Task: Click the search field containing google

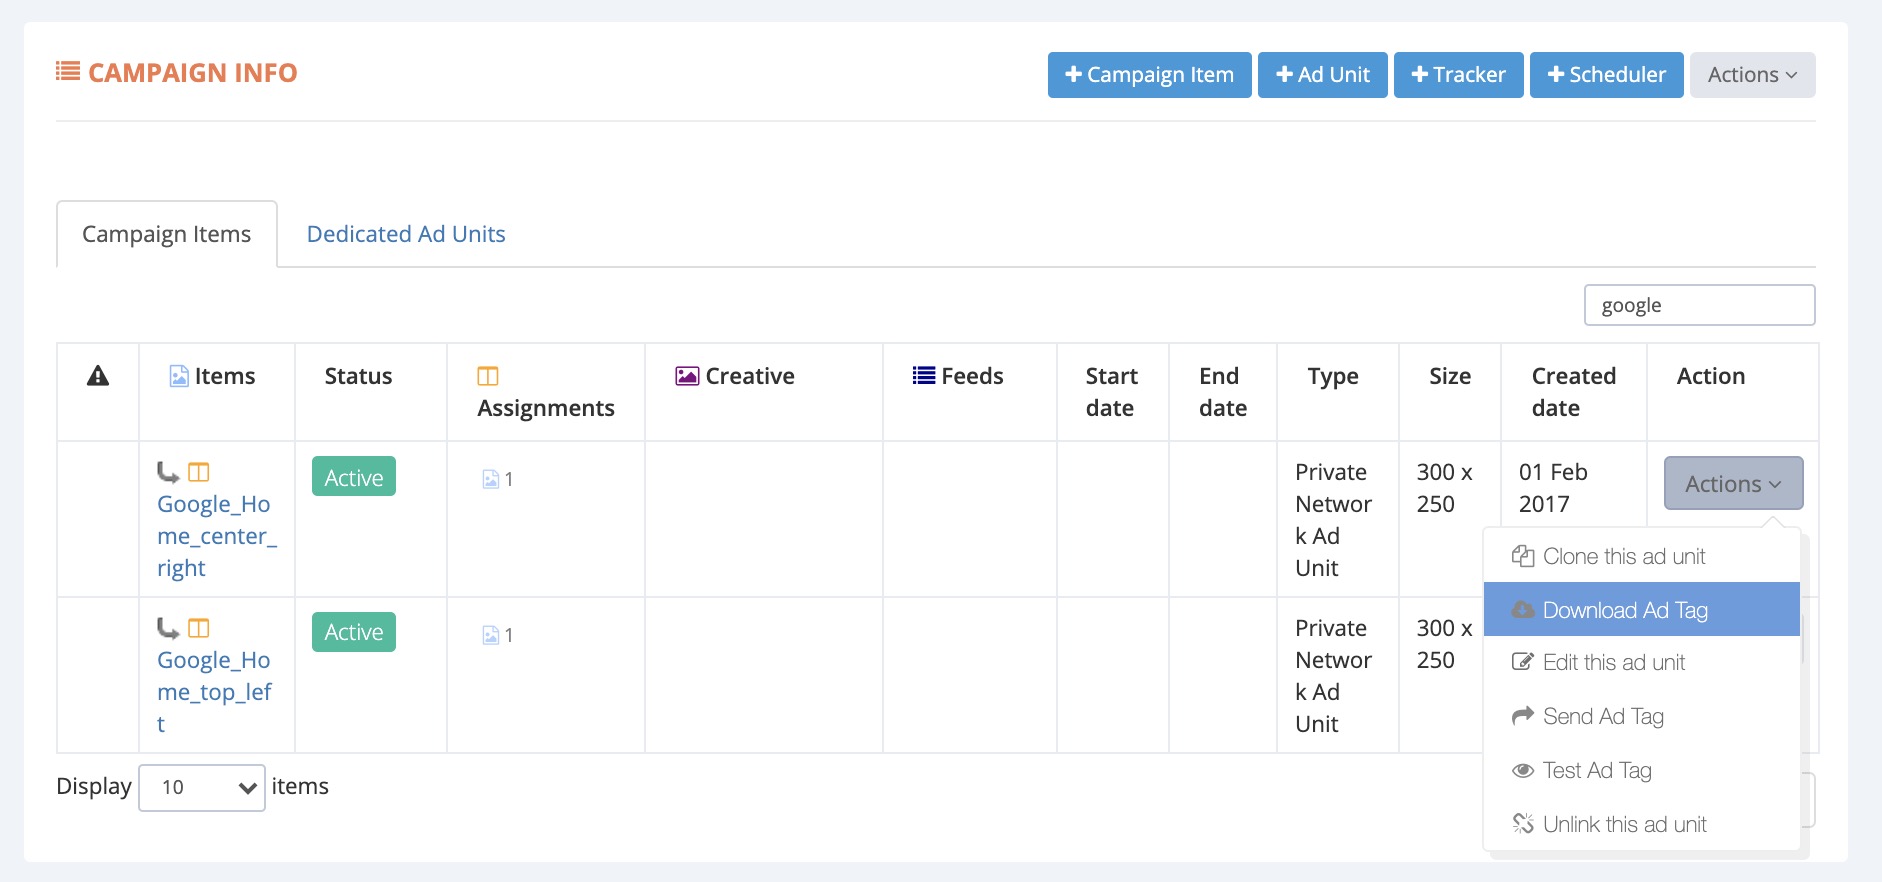Action: point(1699,305)
